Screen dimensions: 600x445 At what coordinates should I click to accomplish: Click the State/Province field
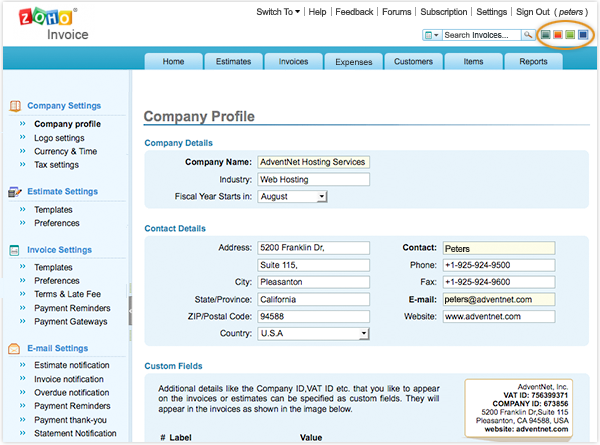pos(313,300)
